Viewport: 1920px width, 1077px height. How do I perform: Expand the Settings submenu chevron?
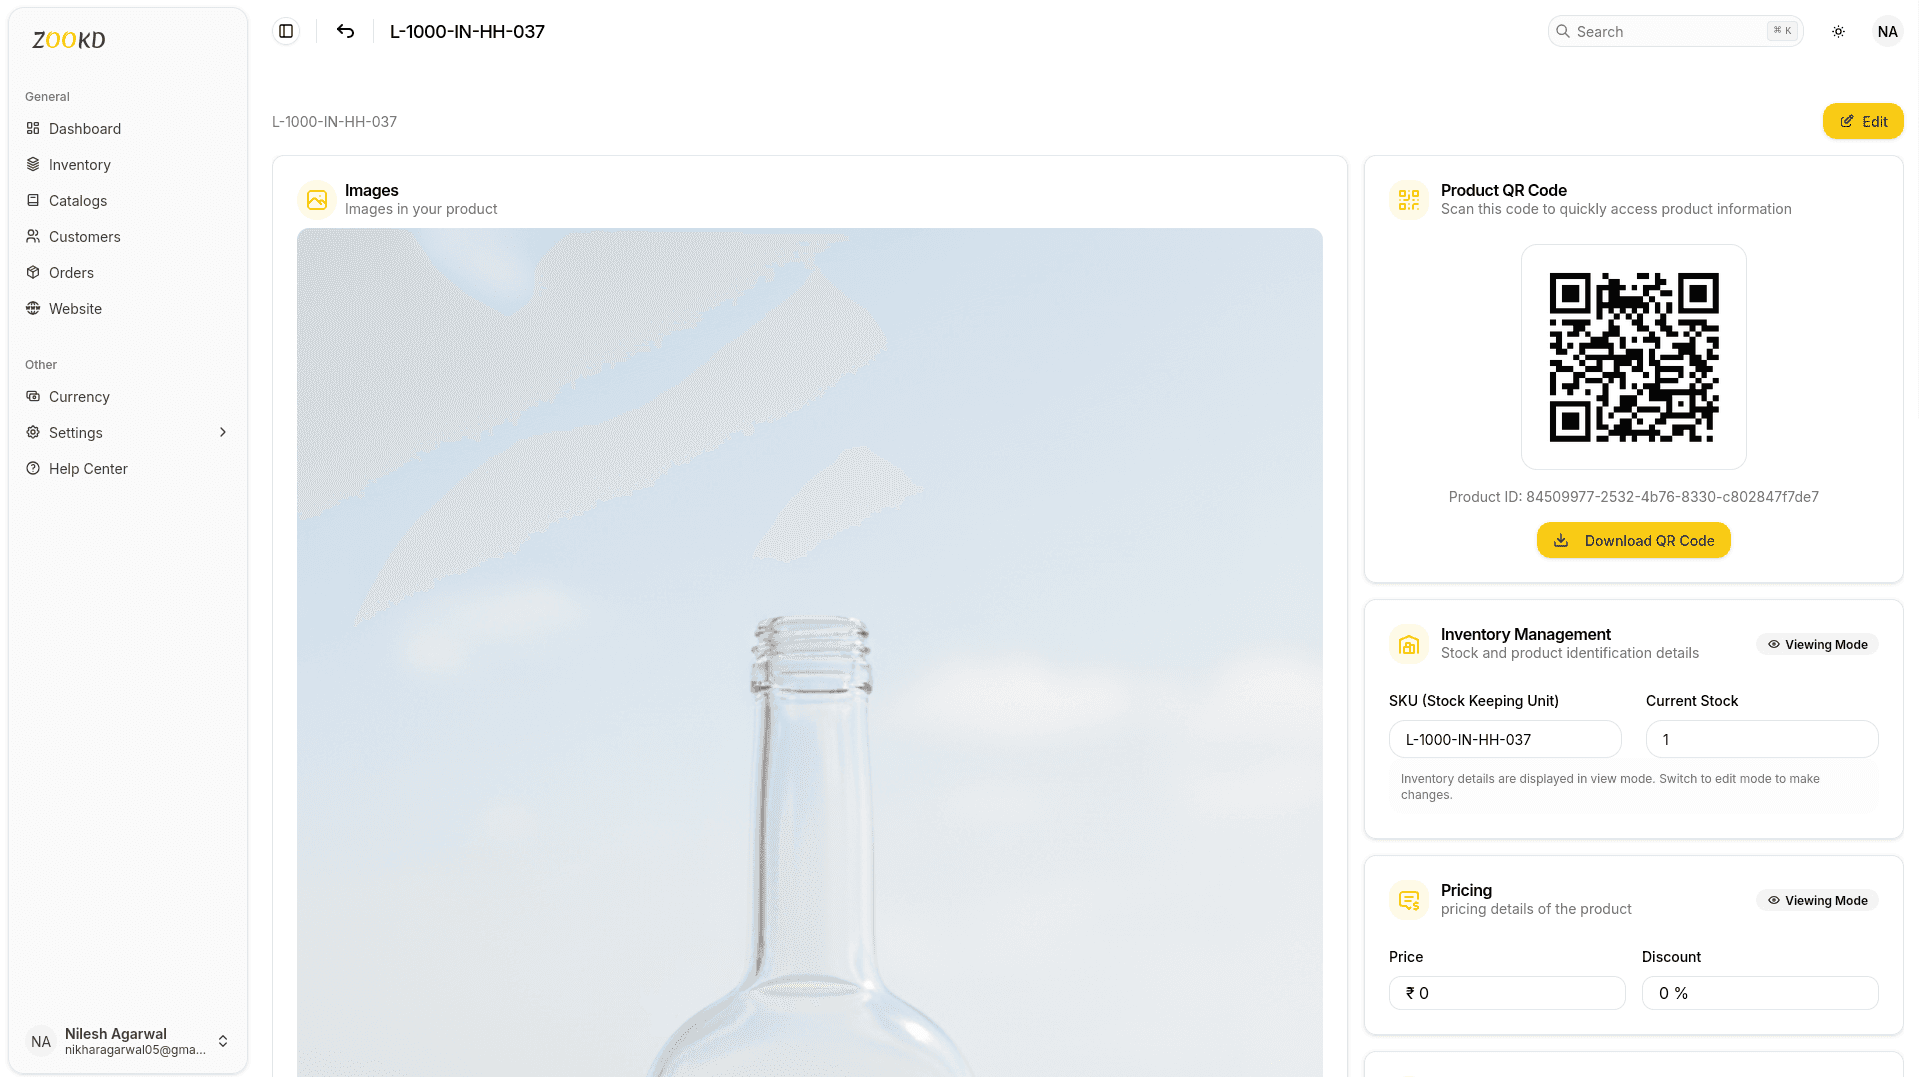click(222, 432)
